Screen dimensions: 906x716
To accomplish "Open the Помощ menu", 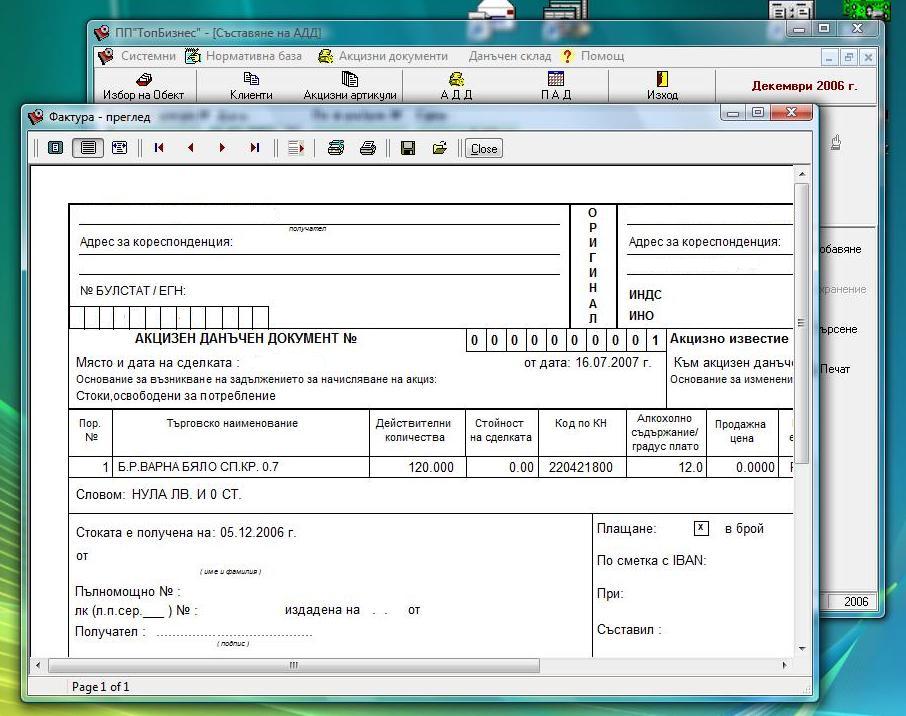I will tap(602, 56).
